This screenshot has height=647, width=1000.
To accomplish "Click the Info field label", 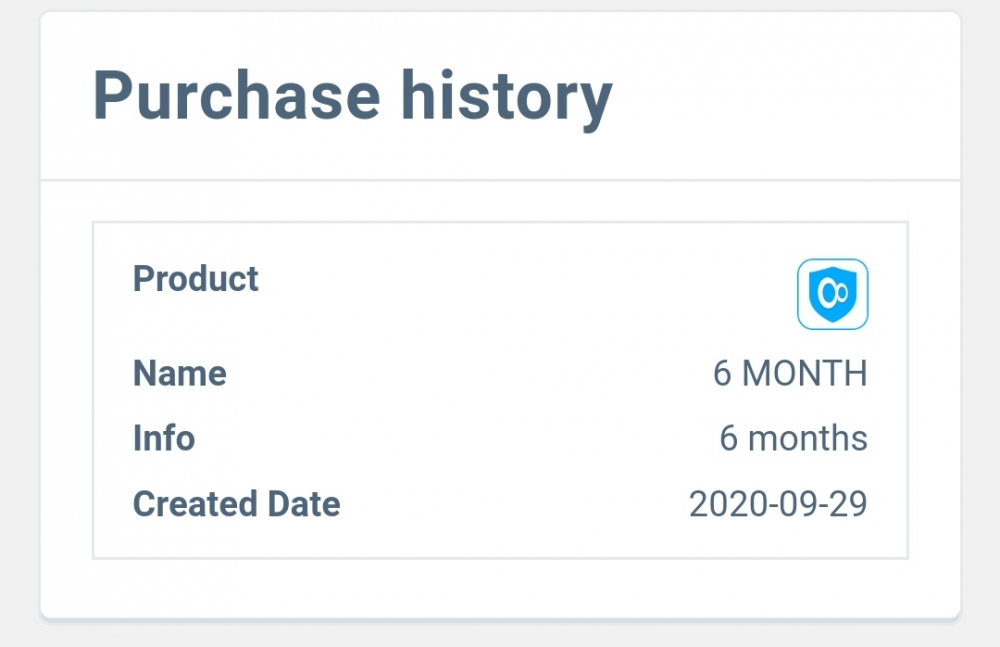I will pos(164,438).
